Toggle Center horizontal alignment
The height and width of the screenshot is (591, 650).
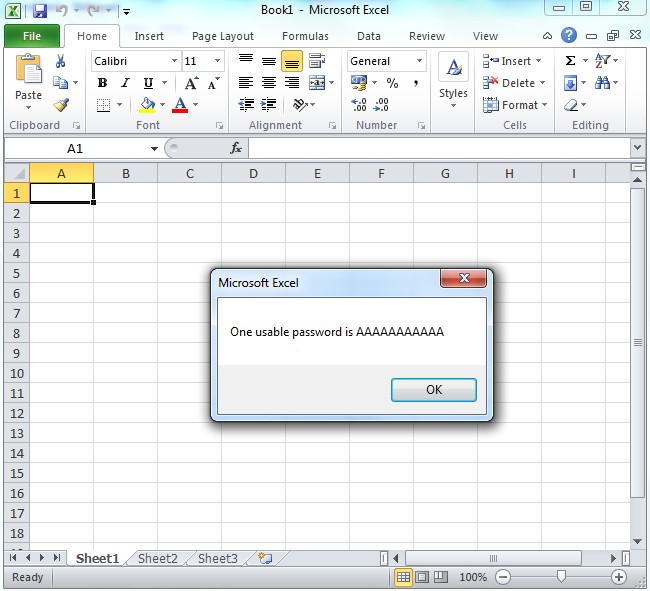(x=269, y=83)
